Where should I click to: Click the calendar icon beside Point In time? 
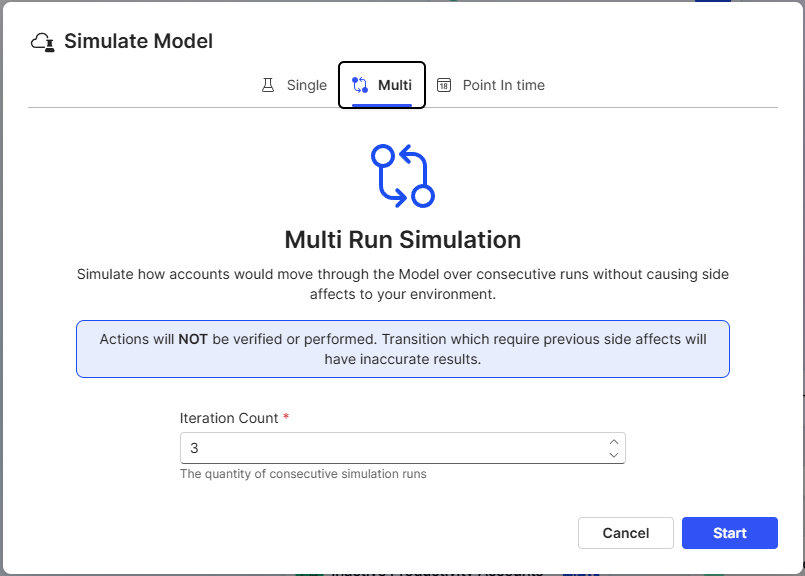(444, 86)
